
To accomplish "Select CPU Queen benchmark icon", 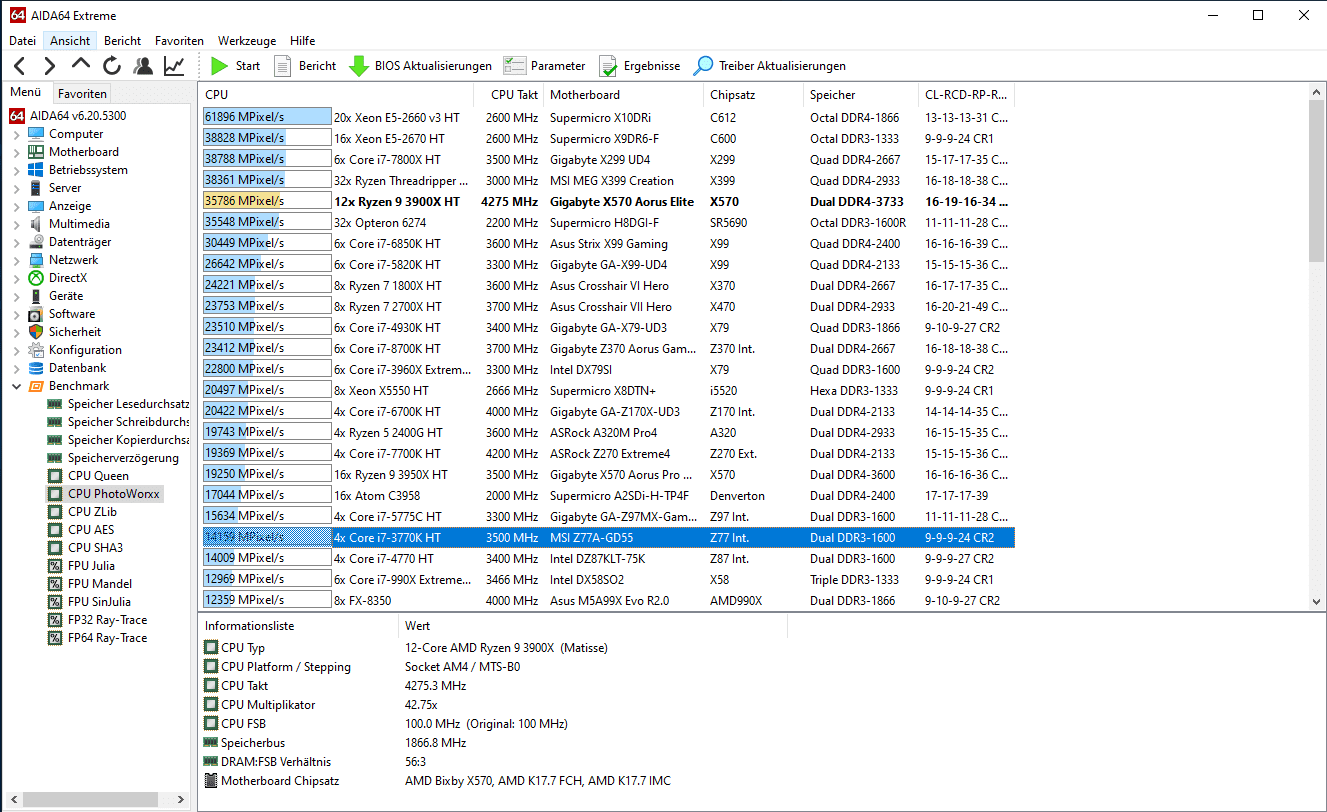I will tap(55, 476).
